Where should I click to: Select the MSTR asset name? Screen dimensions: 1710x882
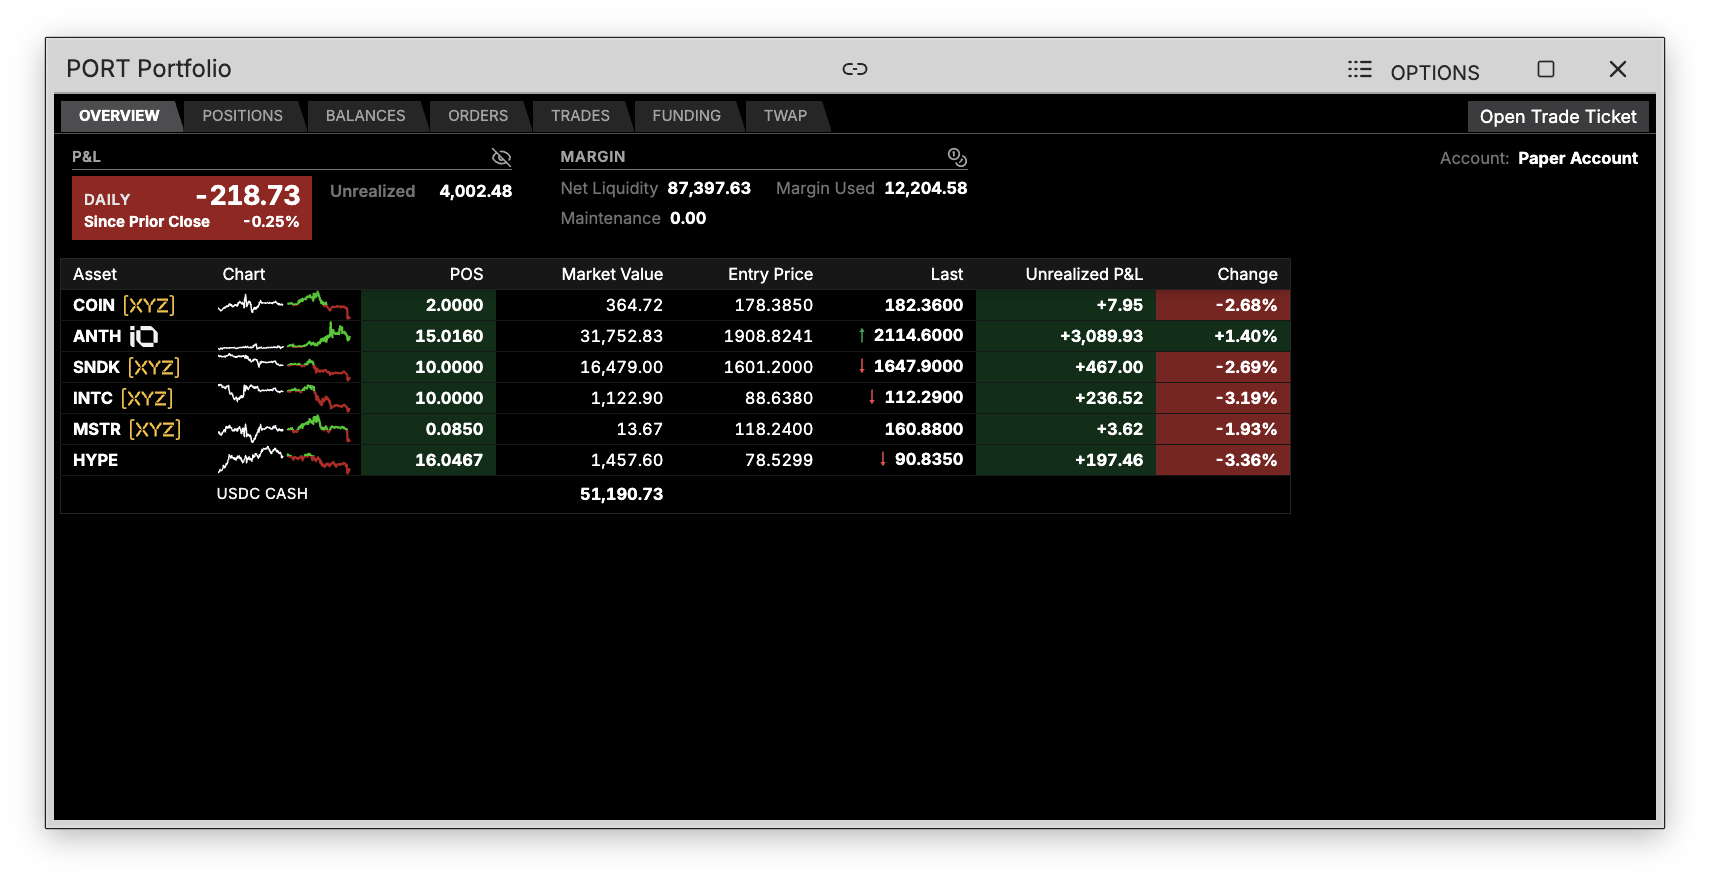pos(97,429)
